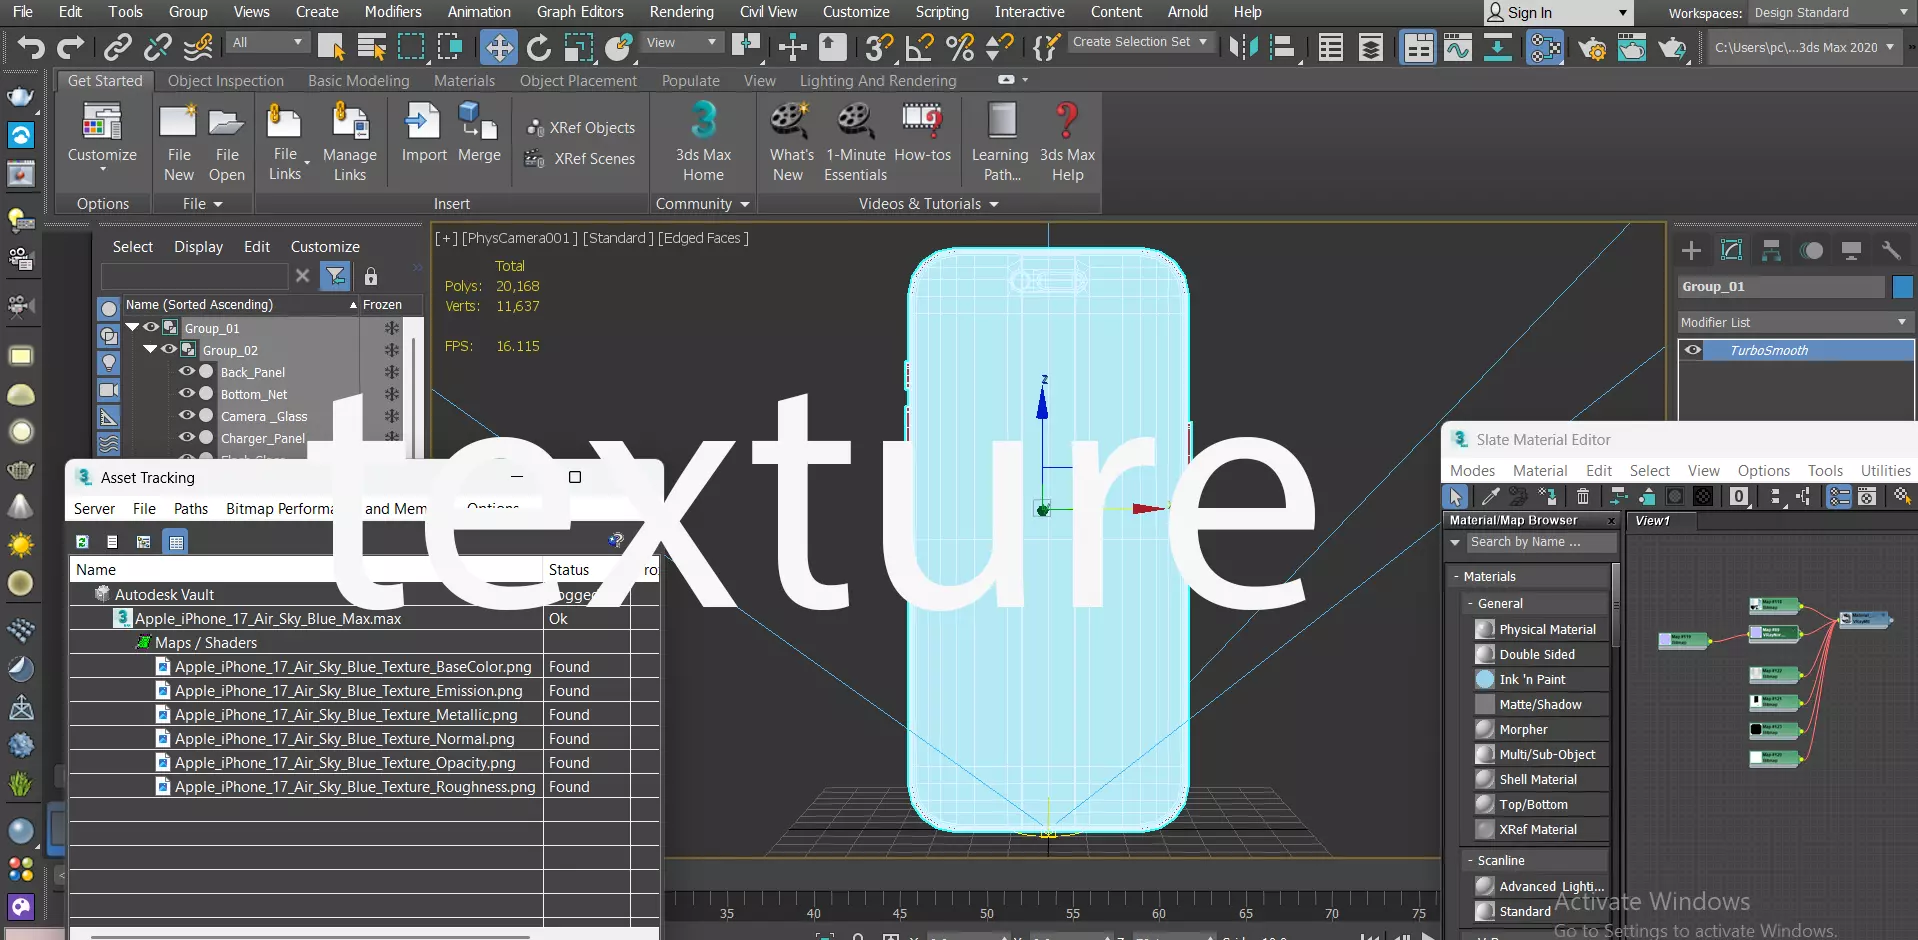
Task: Toggle the Angle Snap button
Action: (919, 47)
